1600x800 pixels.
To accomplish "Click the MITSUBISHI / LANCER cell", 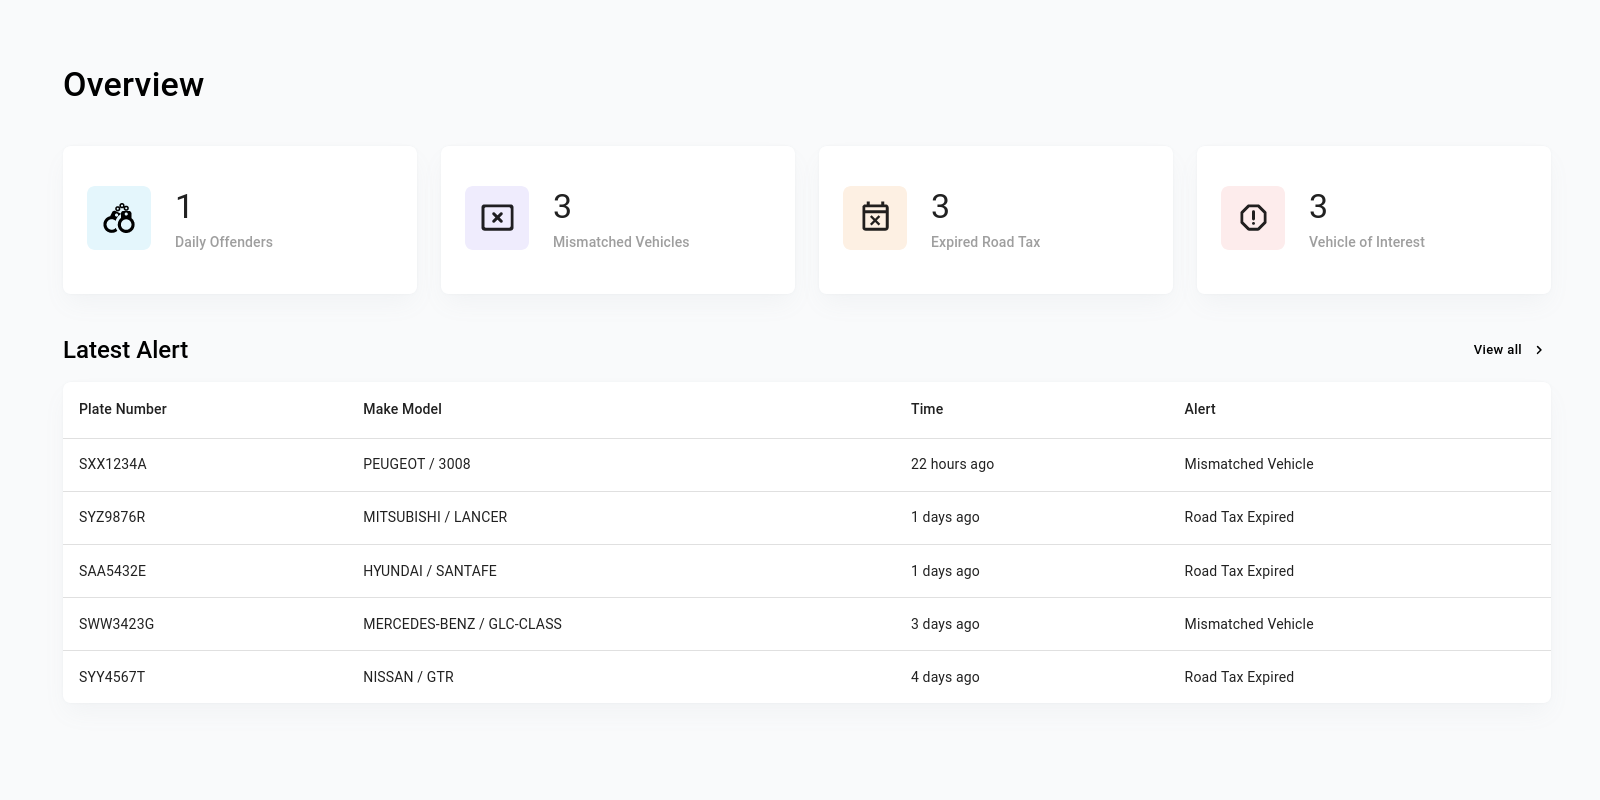I will pyautogui.click(x=435, y=517).
